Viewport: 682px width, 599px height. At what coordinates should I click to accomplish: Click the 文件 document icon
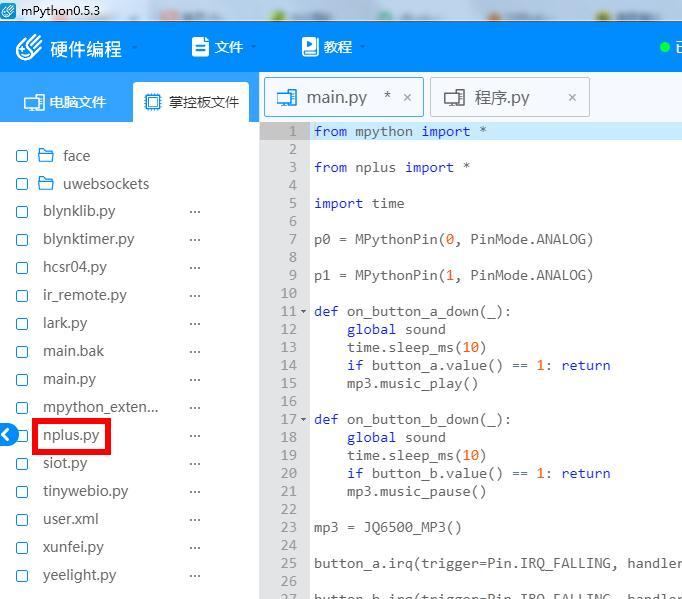click(201, 47)
